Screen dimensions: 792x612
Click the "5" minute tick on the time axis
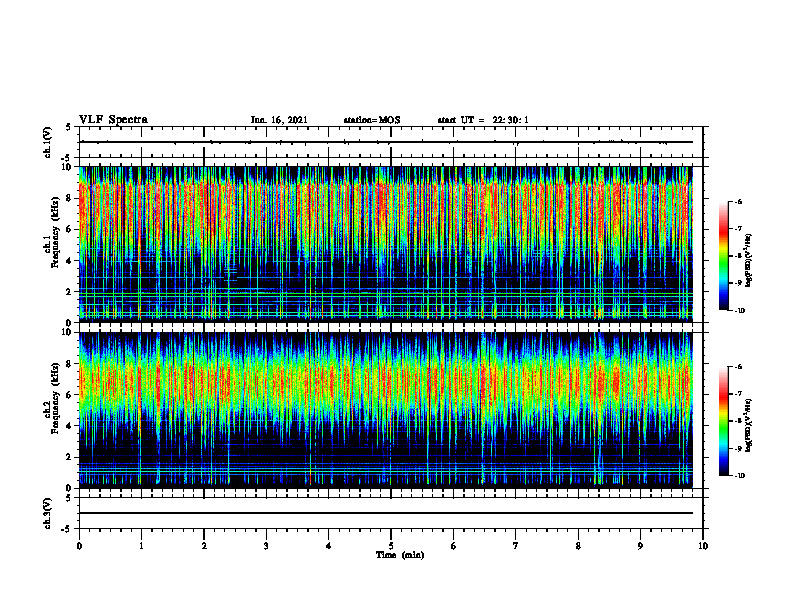(391, 546)
